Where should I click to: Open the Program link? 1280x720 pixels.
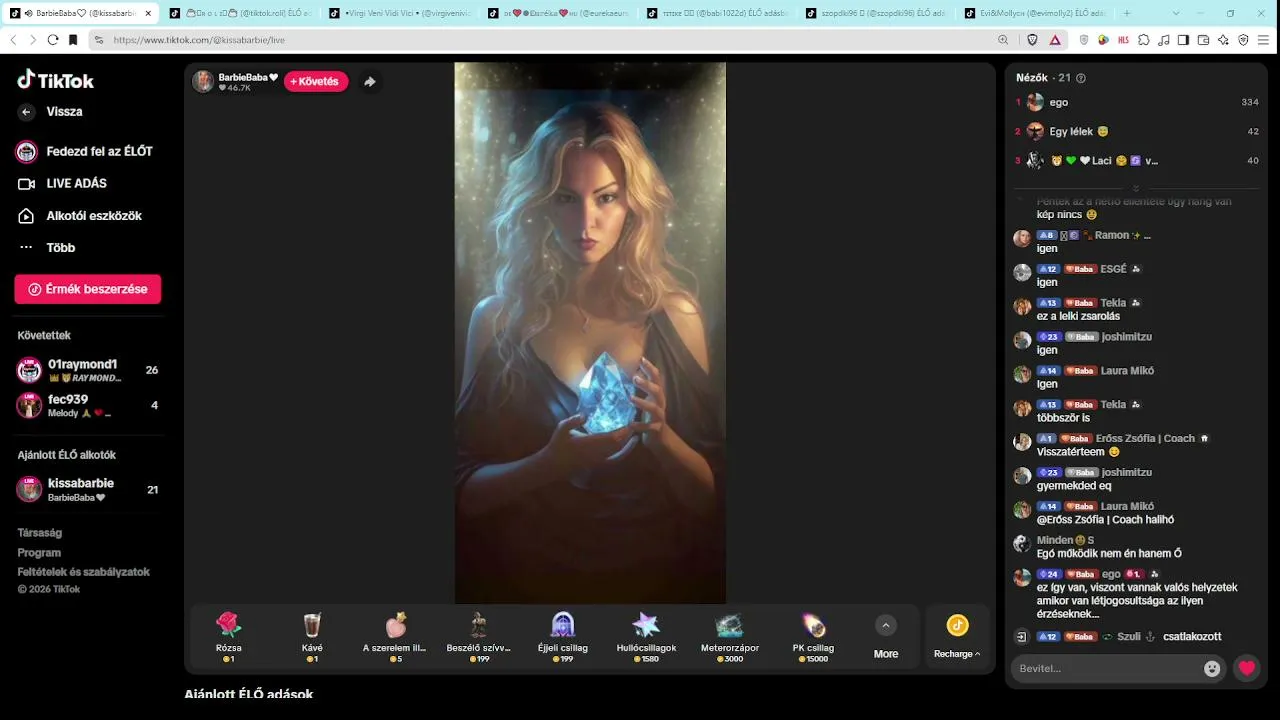(x=39, y=552)
